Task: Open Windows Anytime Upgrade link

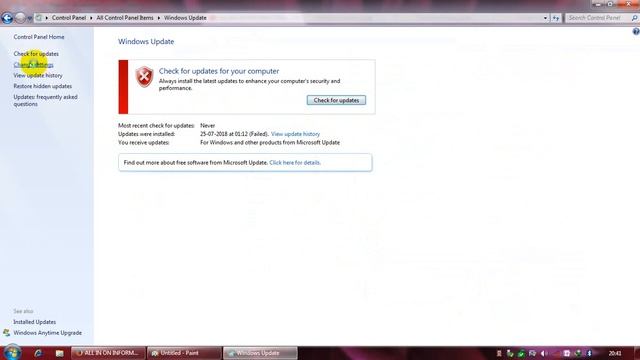Action: click(47, 333)
